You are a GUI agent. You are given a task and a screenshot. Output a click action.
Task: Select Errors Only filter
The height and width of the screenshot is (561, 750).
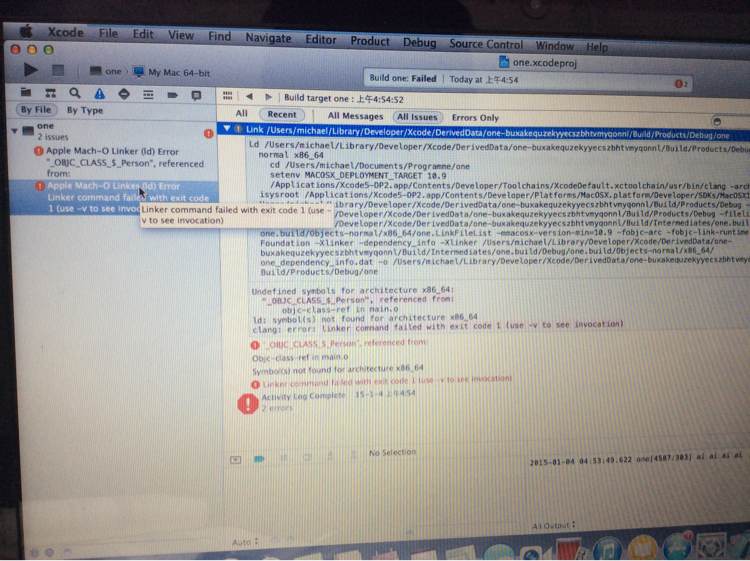[x=475, y=118]
